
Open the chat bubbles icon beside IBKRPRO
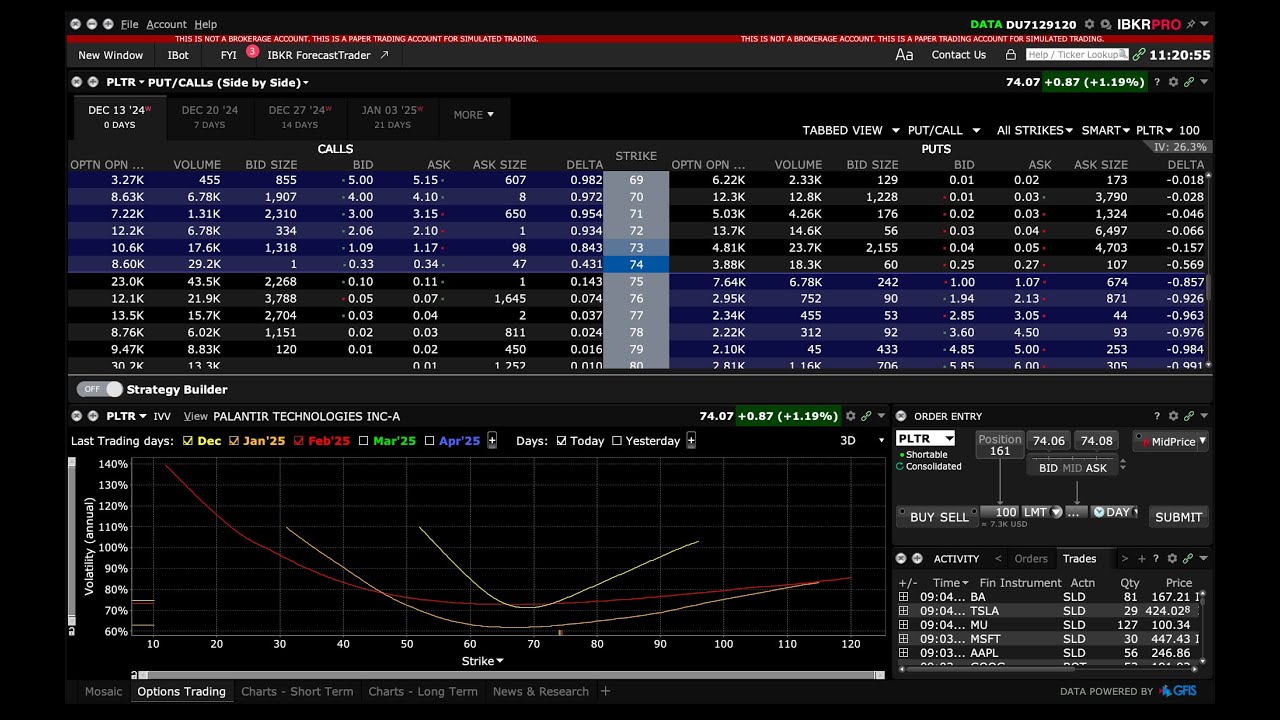(x=1105, y=24)
